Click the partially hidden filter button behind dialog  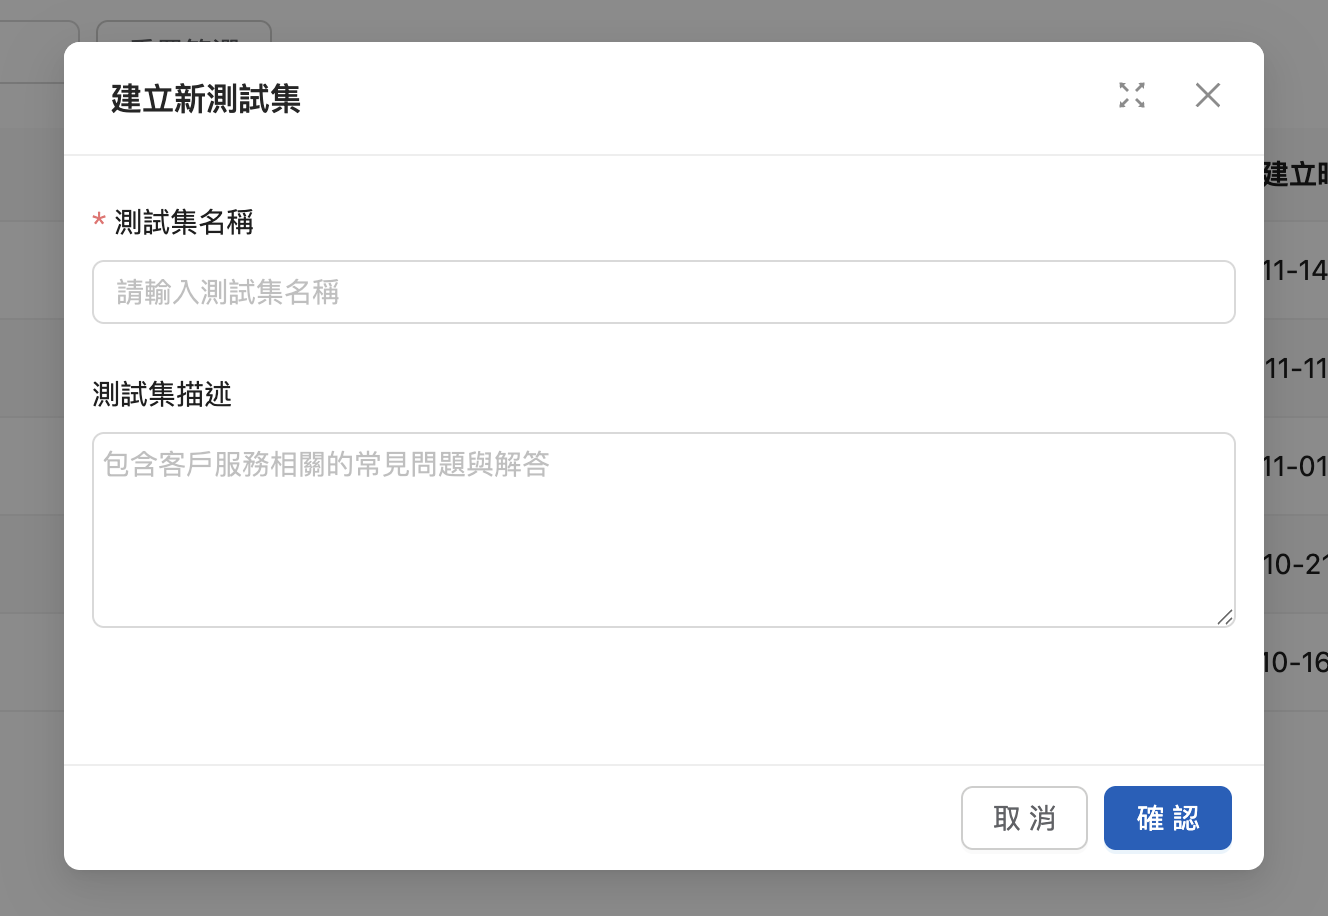pyautogui.click(x=184, y=31)
